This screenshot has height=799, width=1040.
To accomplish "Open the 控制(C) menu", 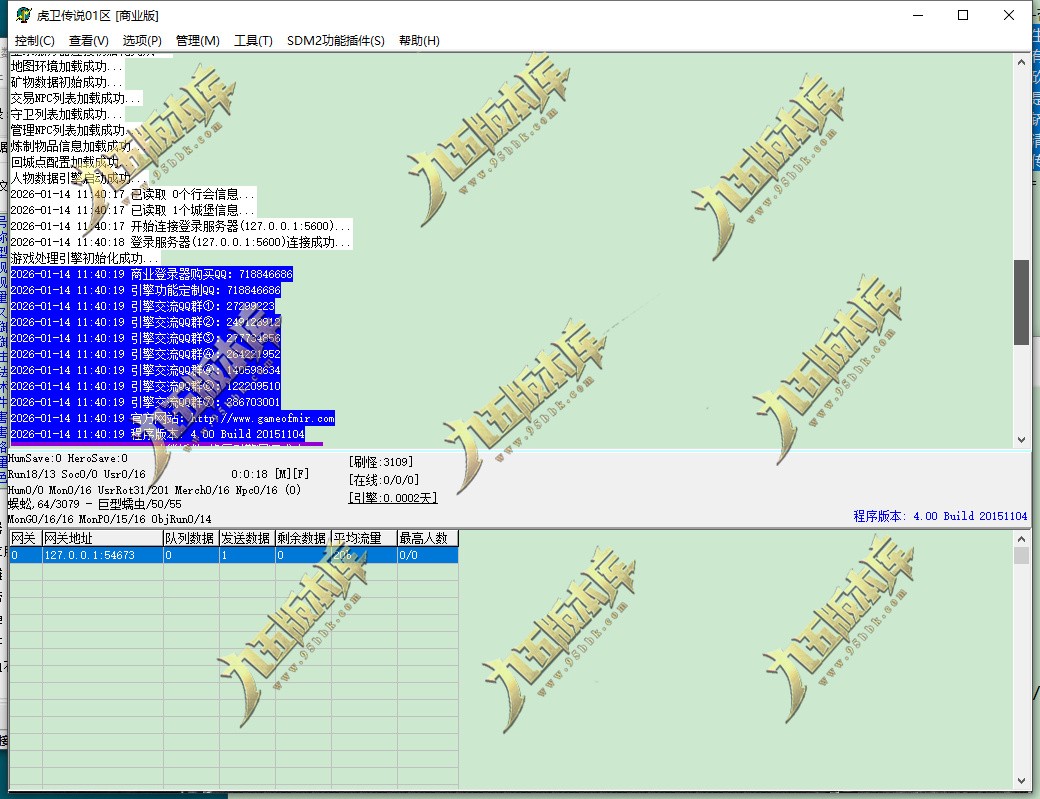I will coord(34,40).
